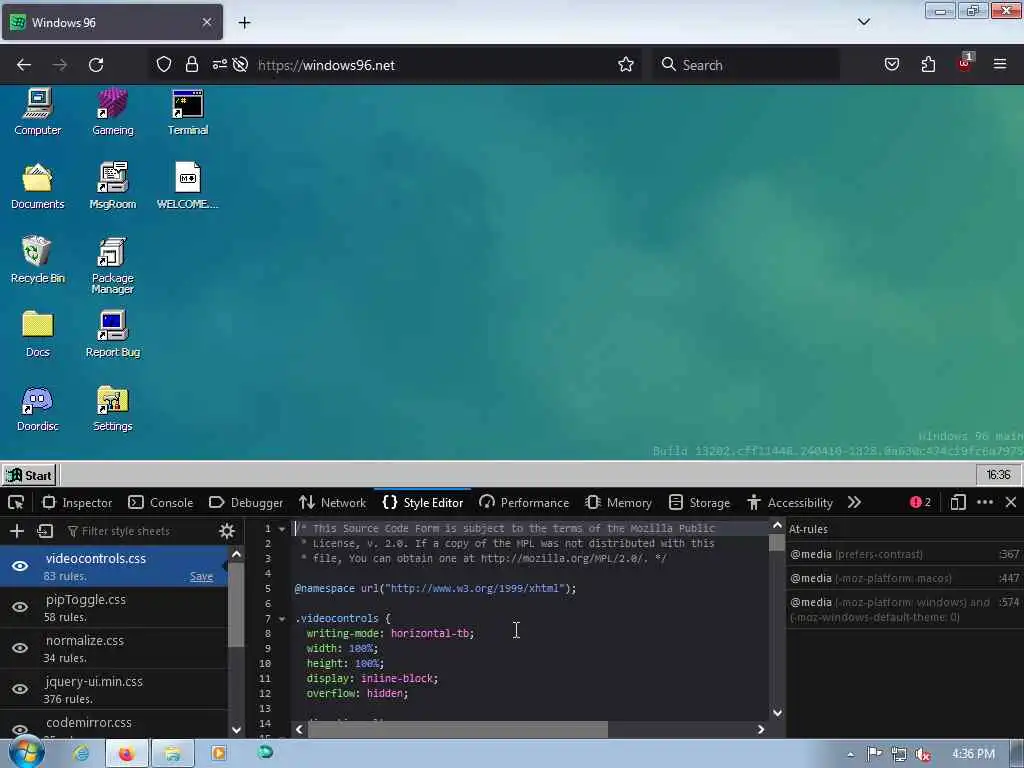Open the Settings desktop icon

click(x=112, y=408)
